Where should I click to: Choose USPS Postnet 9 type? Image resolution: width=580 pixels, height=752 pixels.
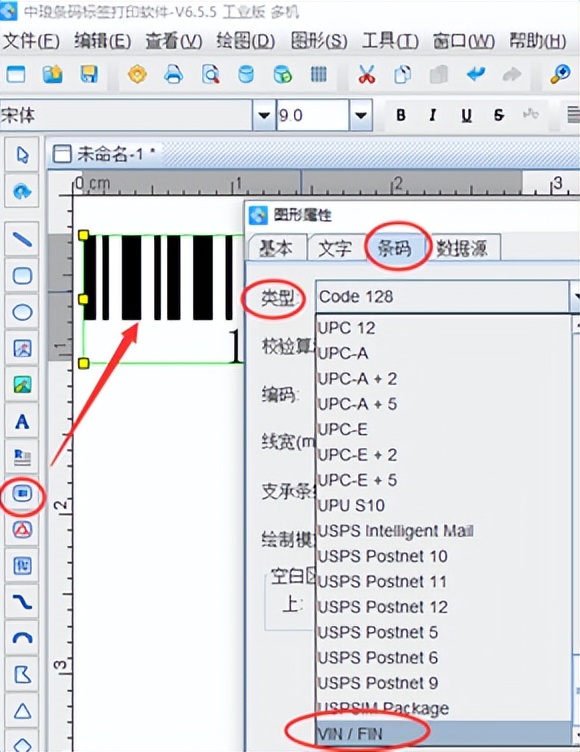pos(443,683)
